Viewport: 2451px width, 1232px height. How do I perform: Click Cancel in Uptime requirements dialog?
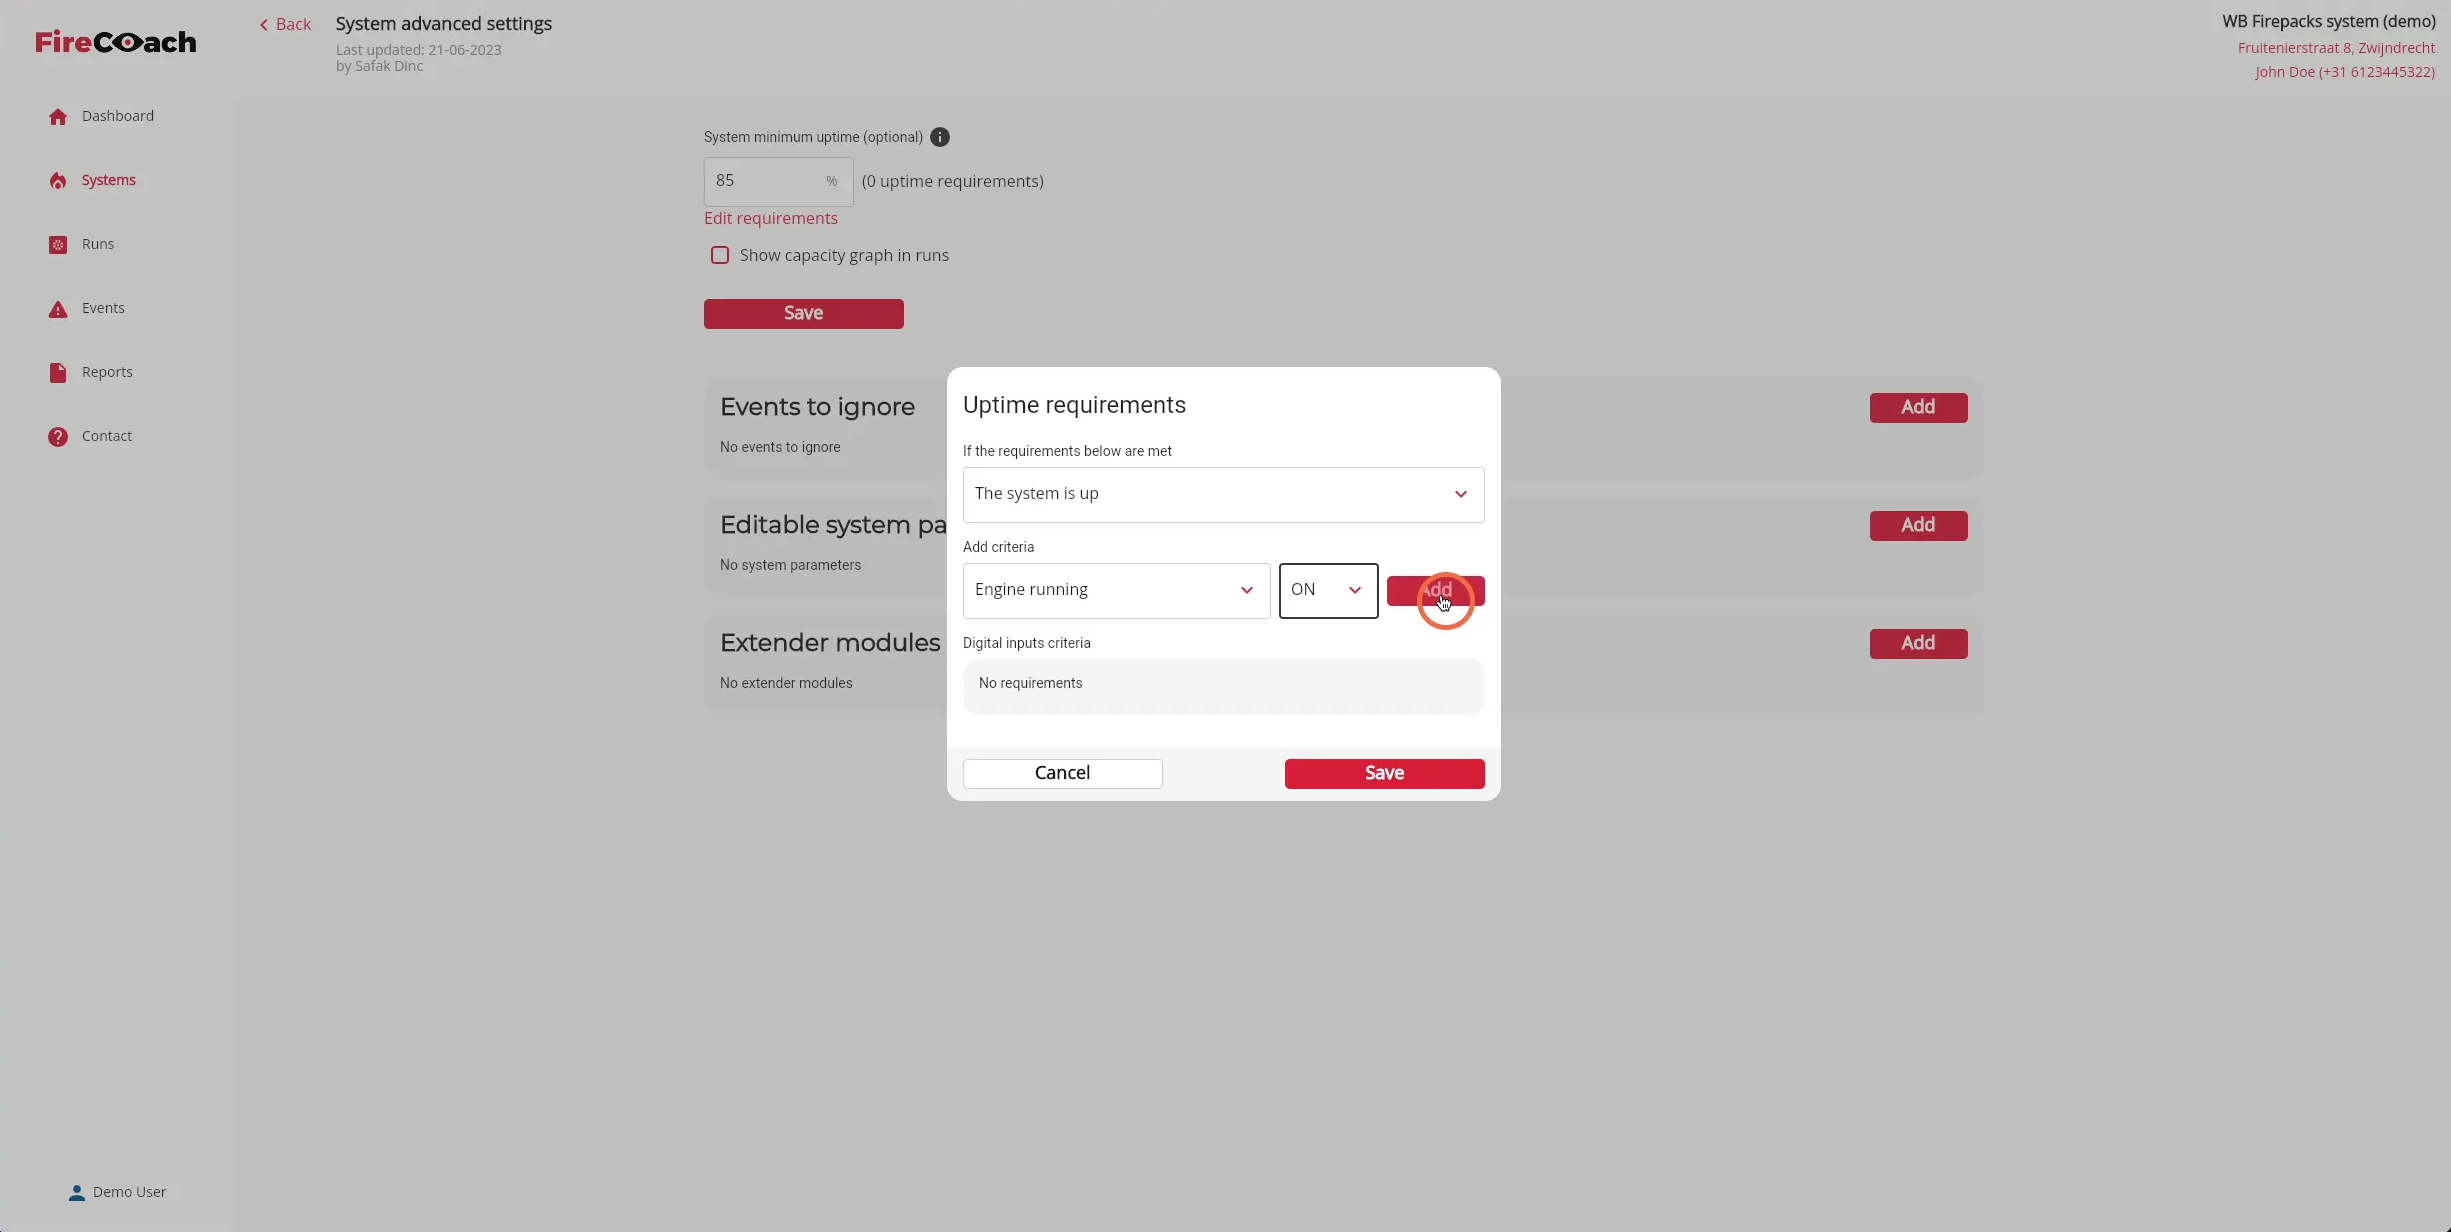pos(1062,773)
